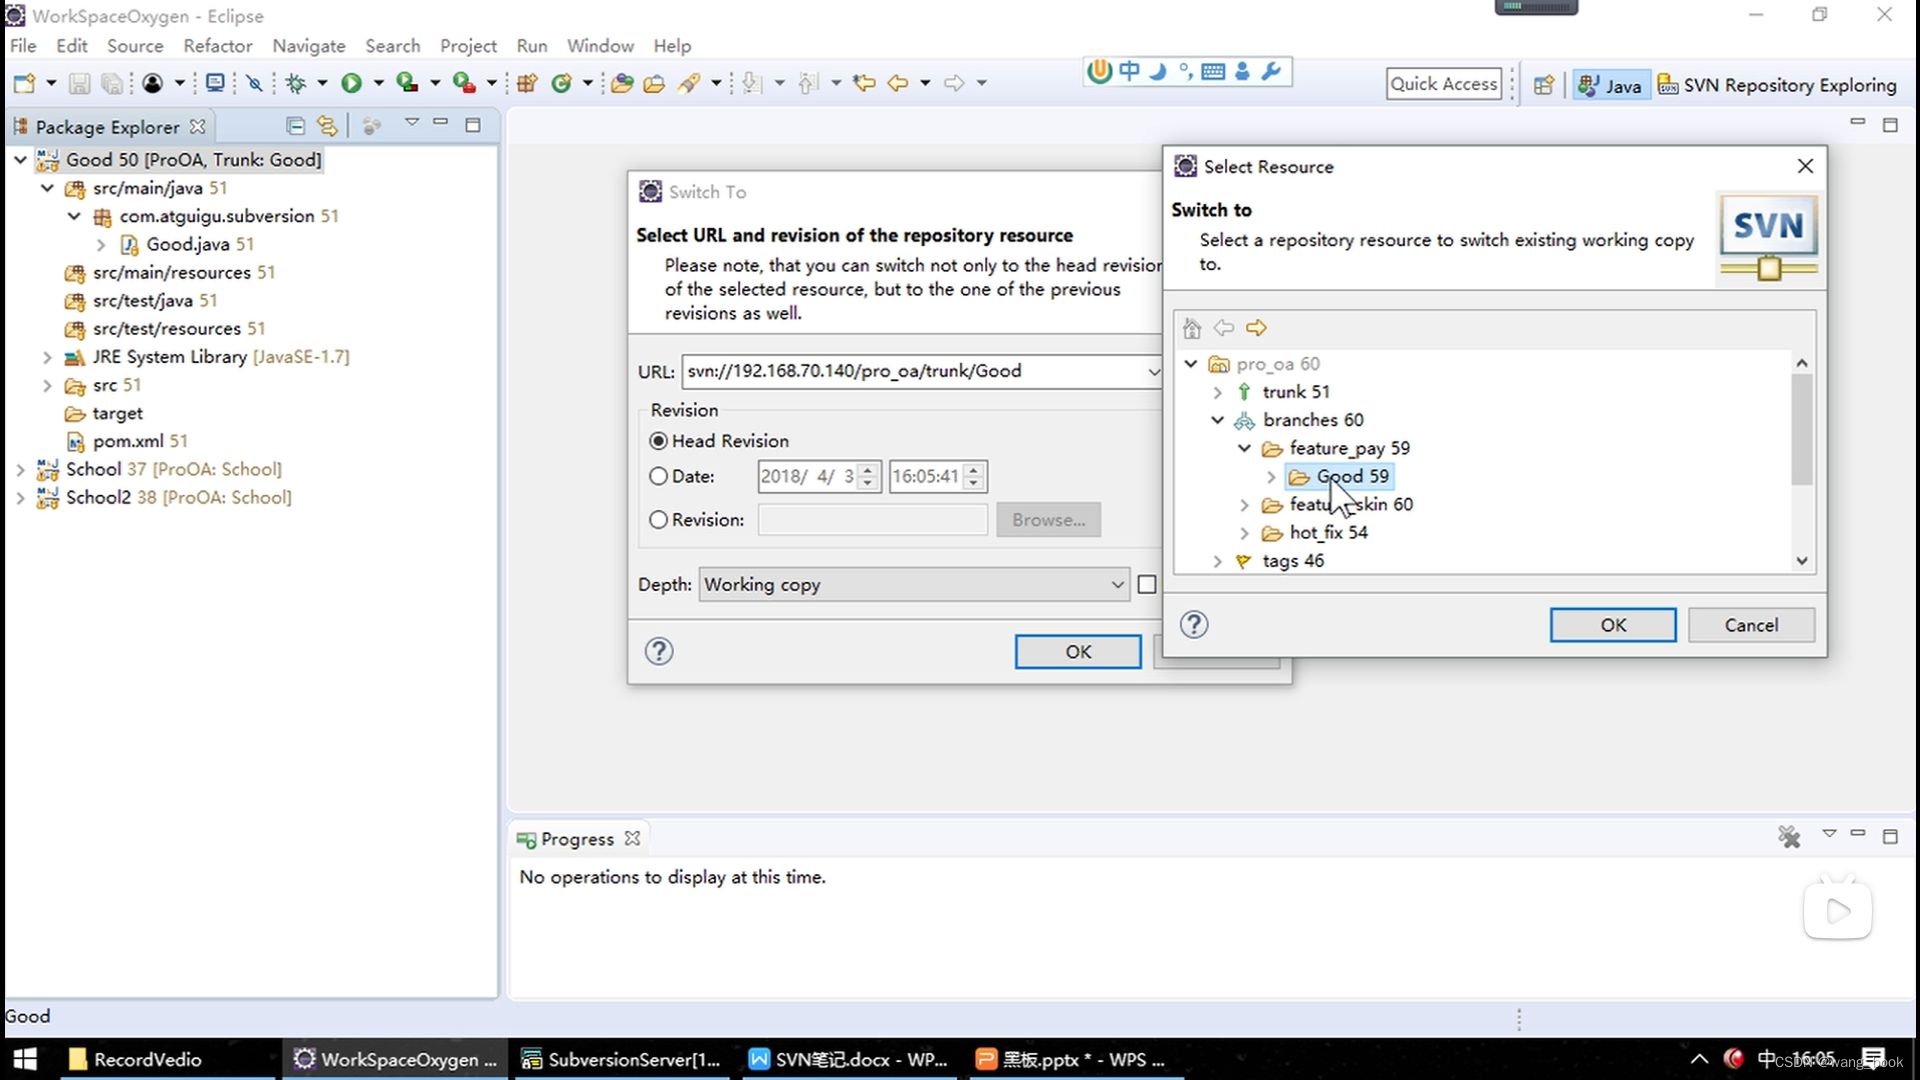Open the Source menu in Eclipse
Screen dimensions: 1920x1080
click(135, 45)
